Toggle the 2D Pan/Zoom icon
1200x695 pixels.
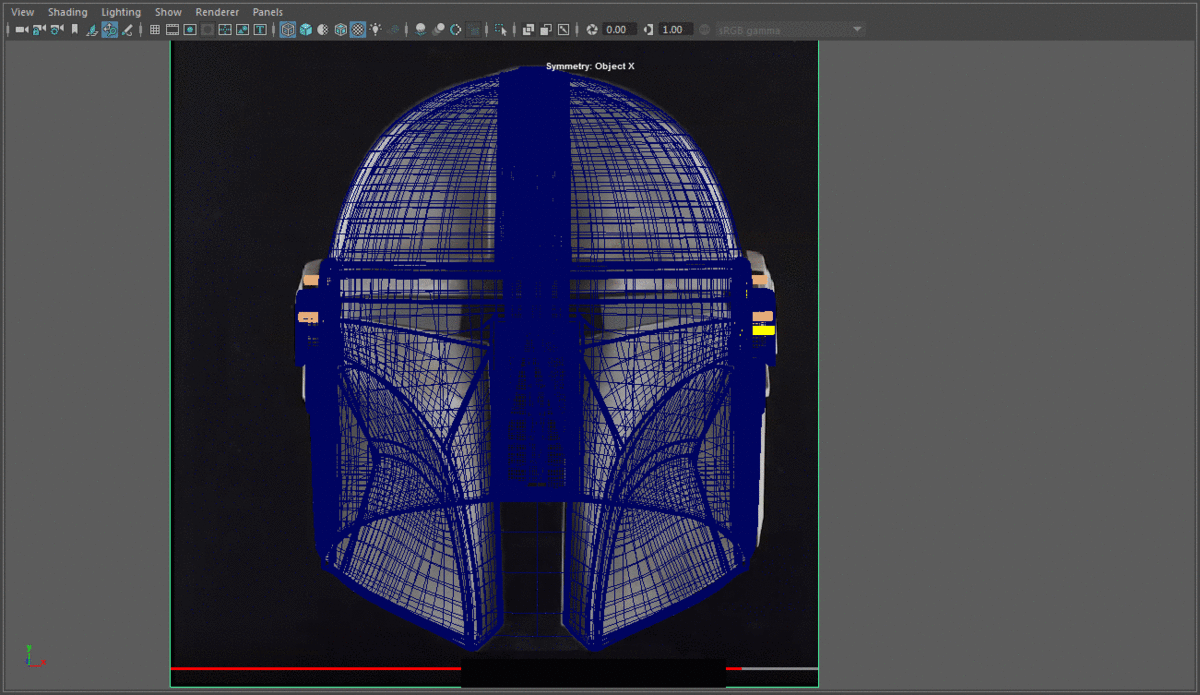tap(110, 30)
